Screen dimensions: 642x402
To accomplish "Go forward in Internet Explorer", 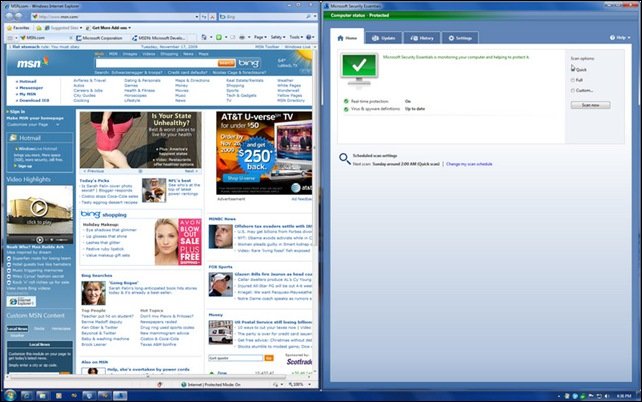I will (x=19, y=16).
